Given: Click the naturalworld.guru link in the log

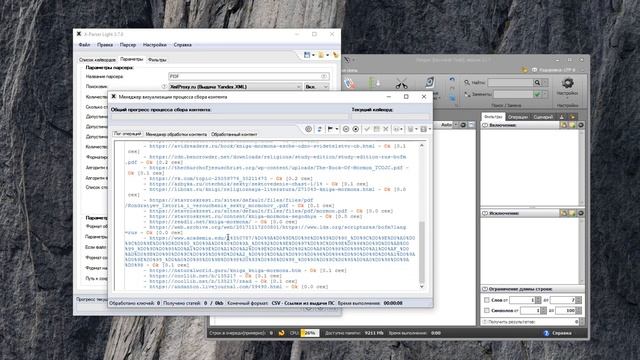Looking at the screenshot, I should tap(225, 270).
